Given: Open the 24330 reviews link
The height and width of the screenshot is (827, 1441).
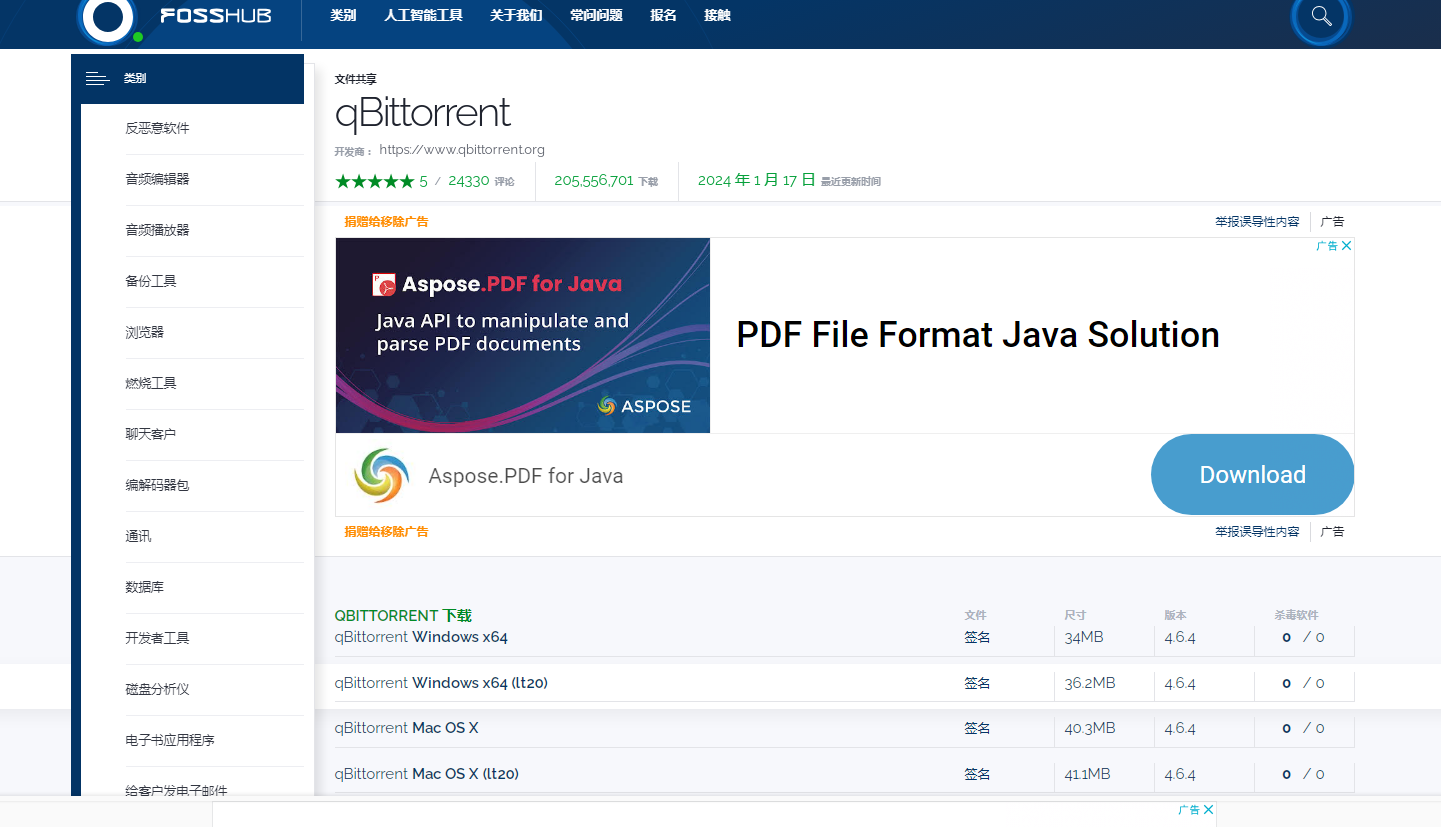Looking at the screenshot, I should (469, 181).
